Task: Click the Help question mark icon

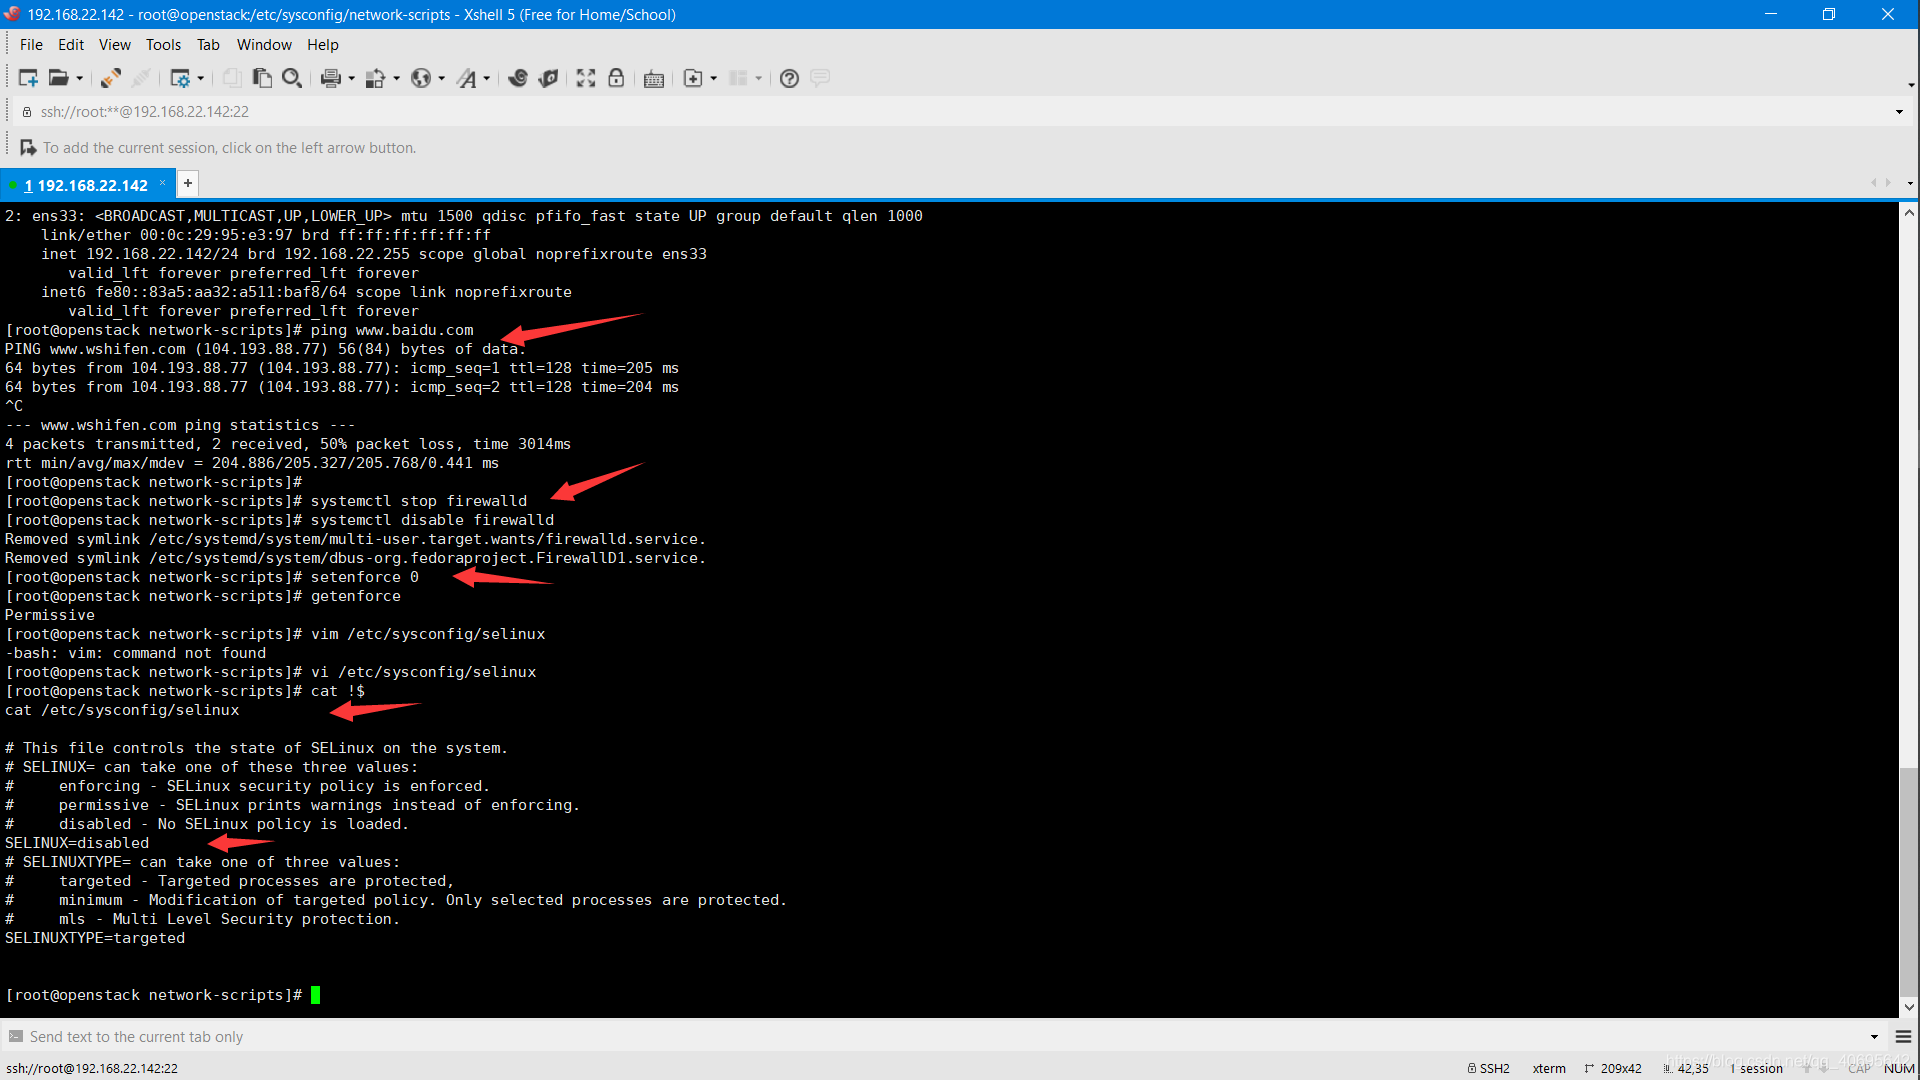Action: click(x=789, y=78)
